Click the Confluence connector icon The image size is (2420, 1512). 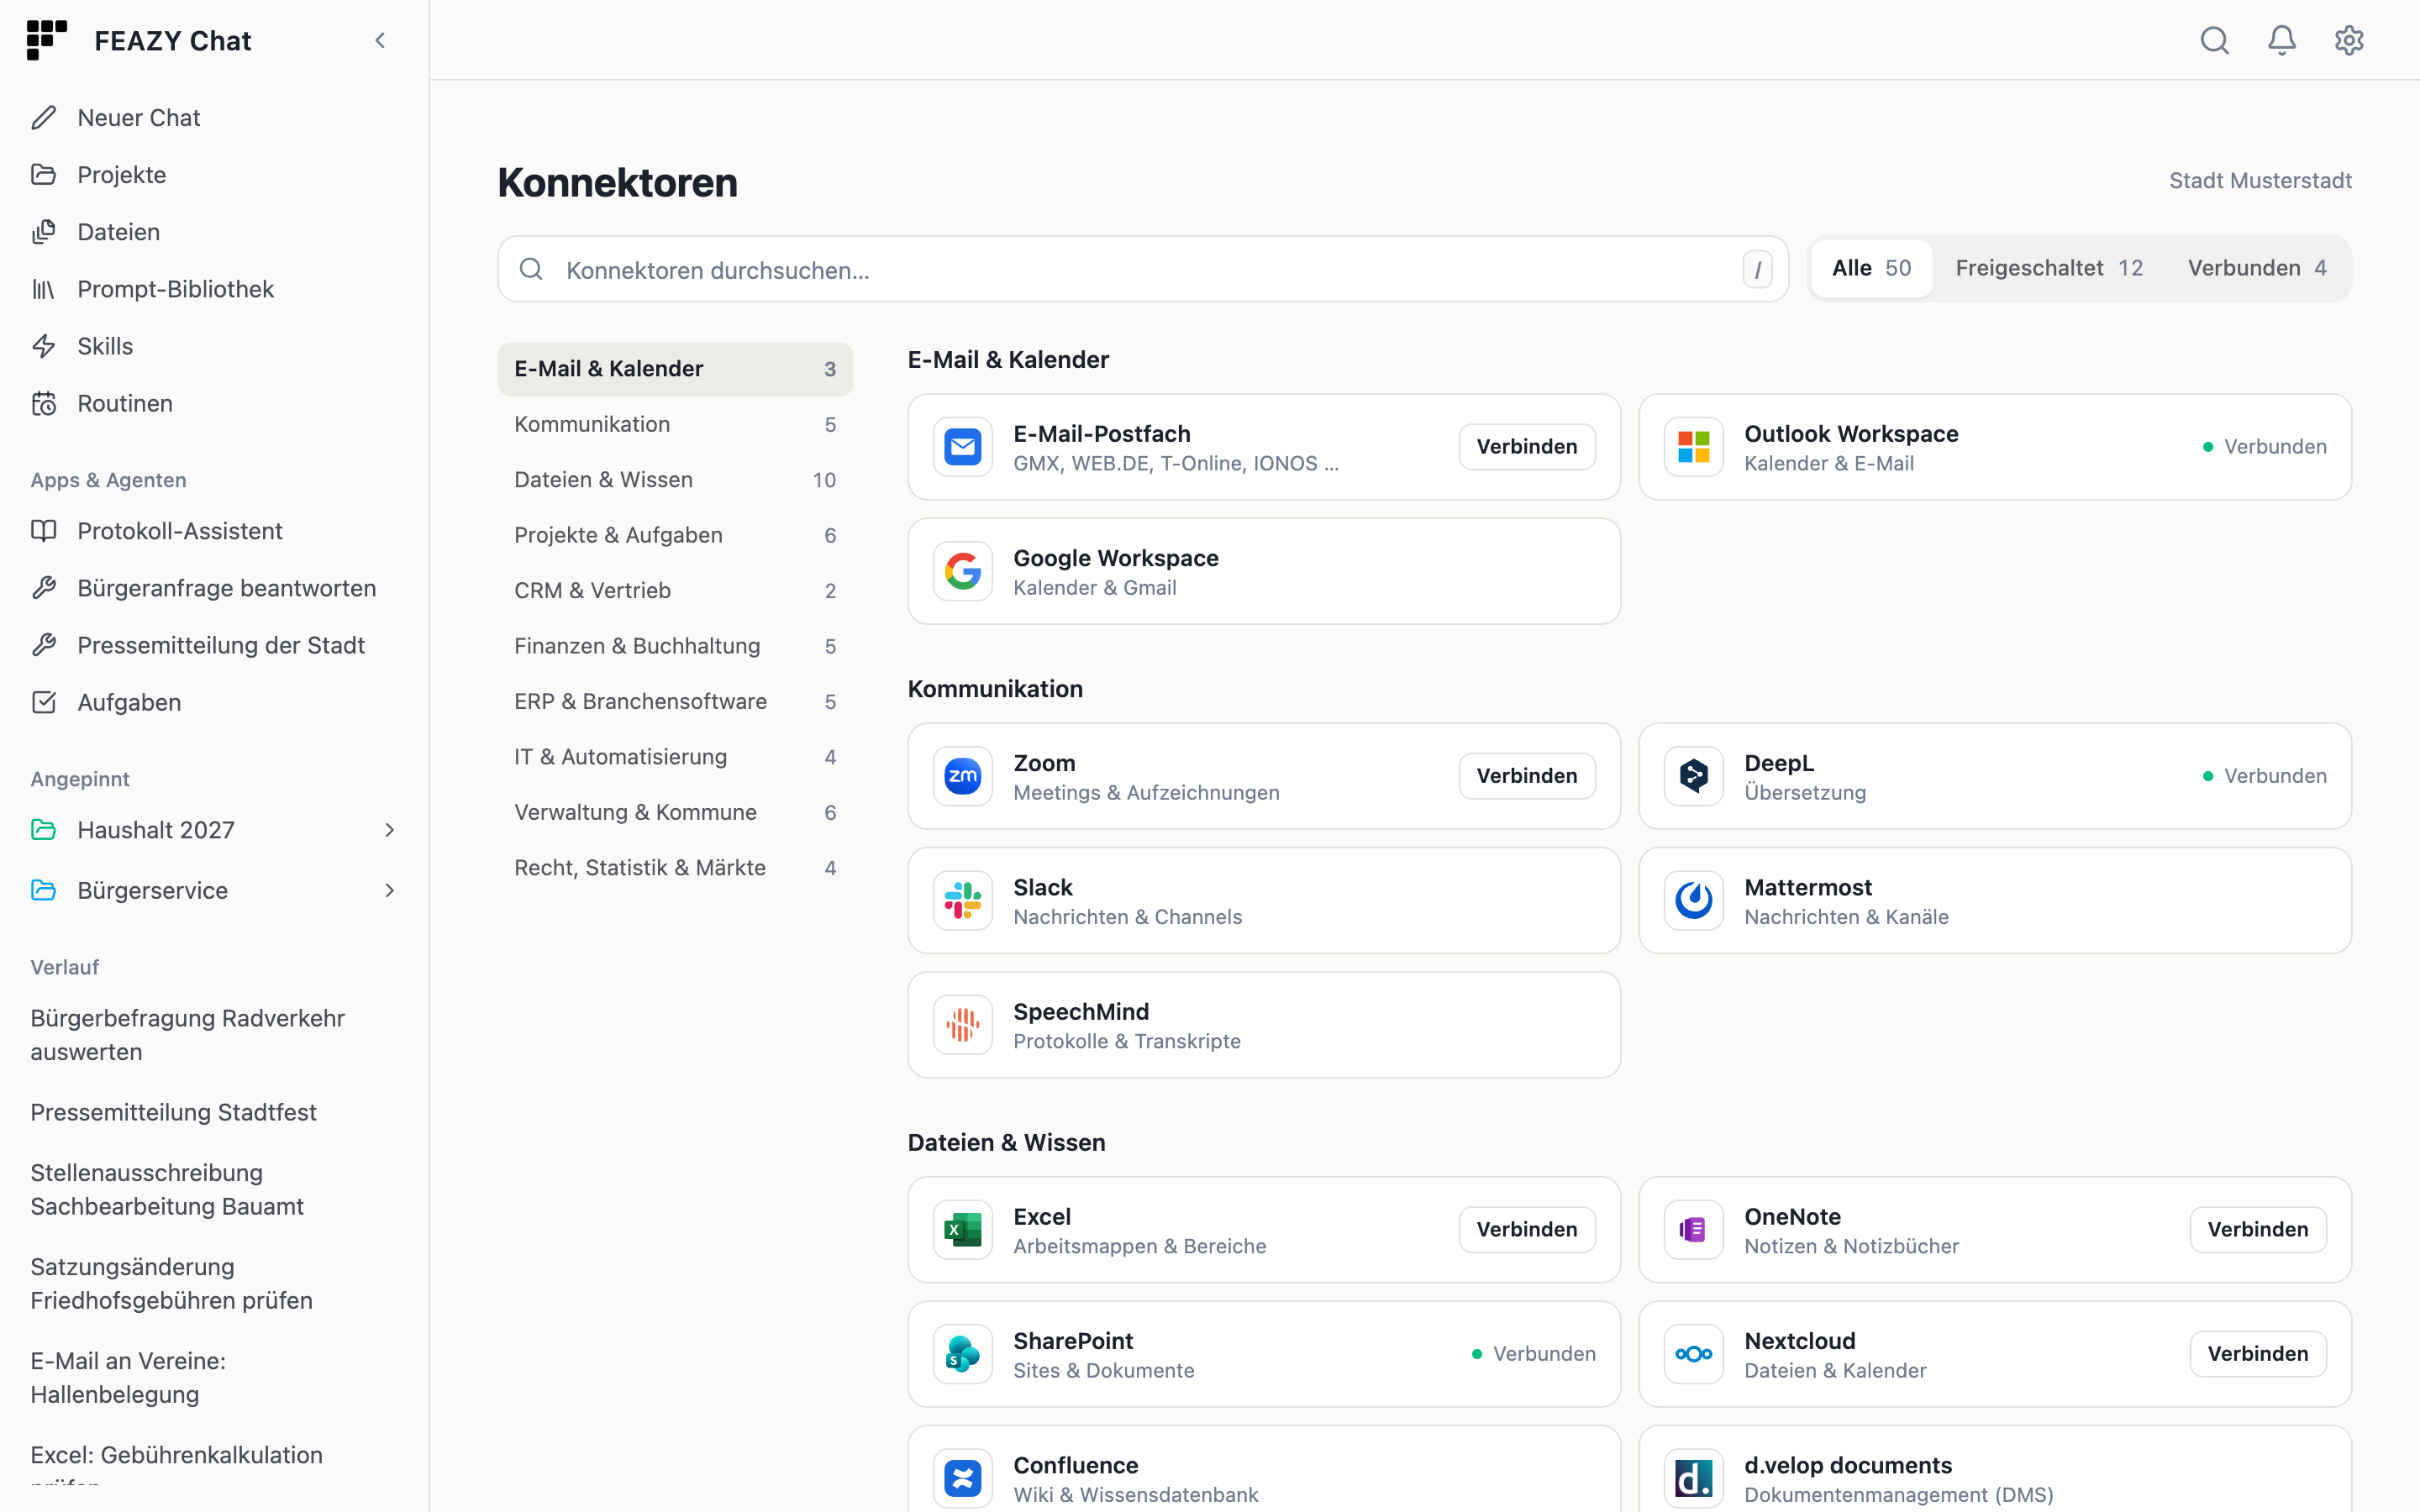(962, 1477)
